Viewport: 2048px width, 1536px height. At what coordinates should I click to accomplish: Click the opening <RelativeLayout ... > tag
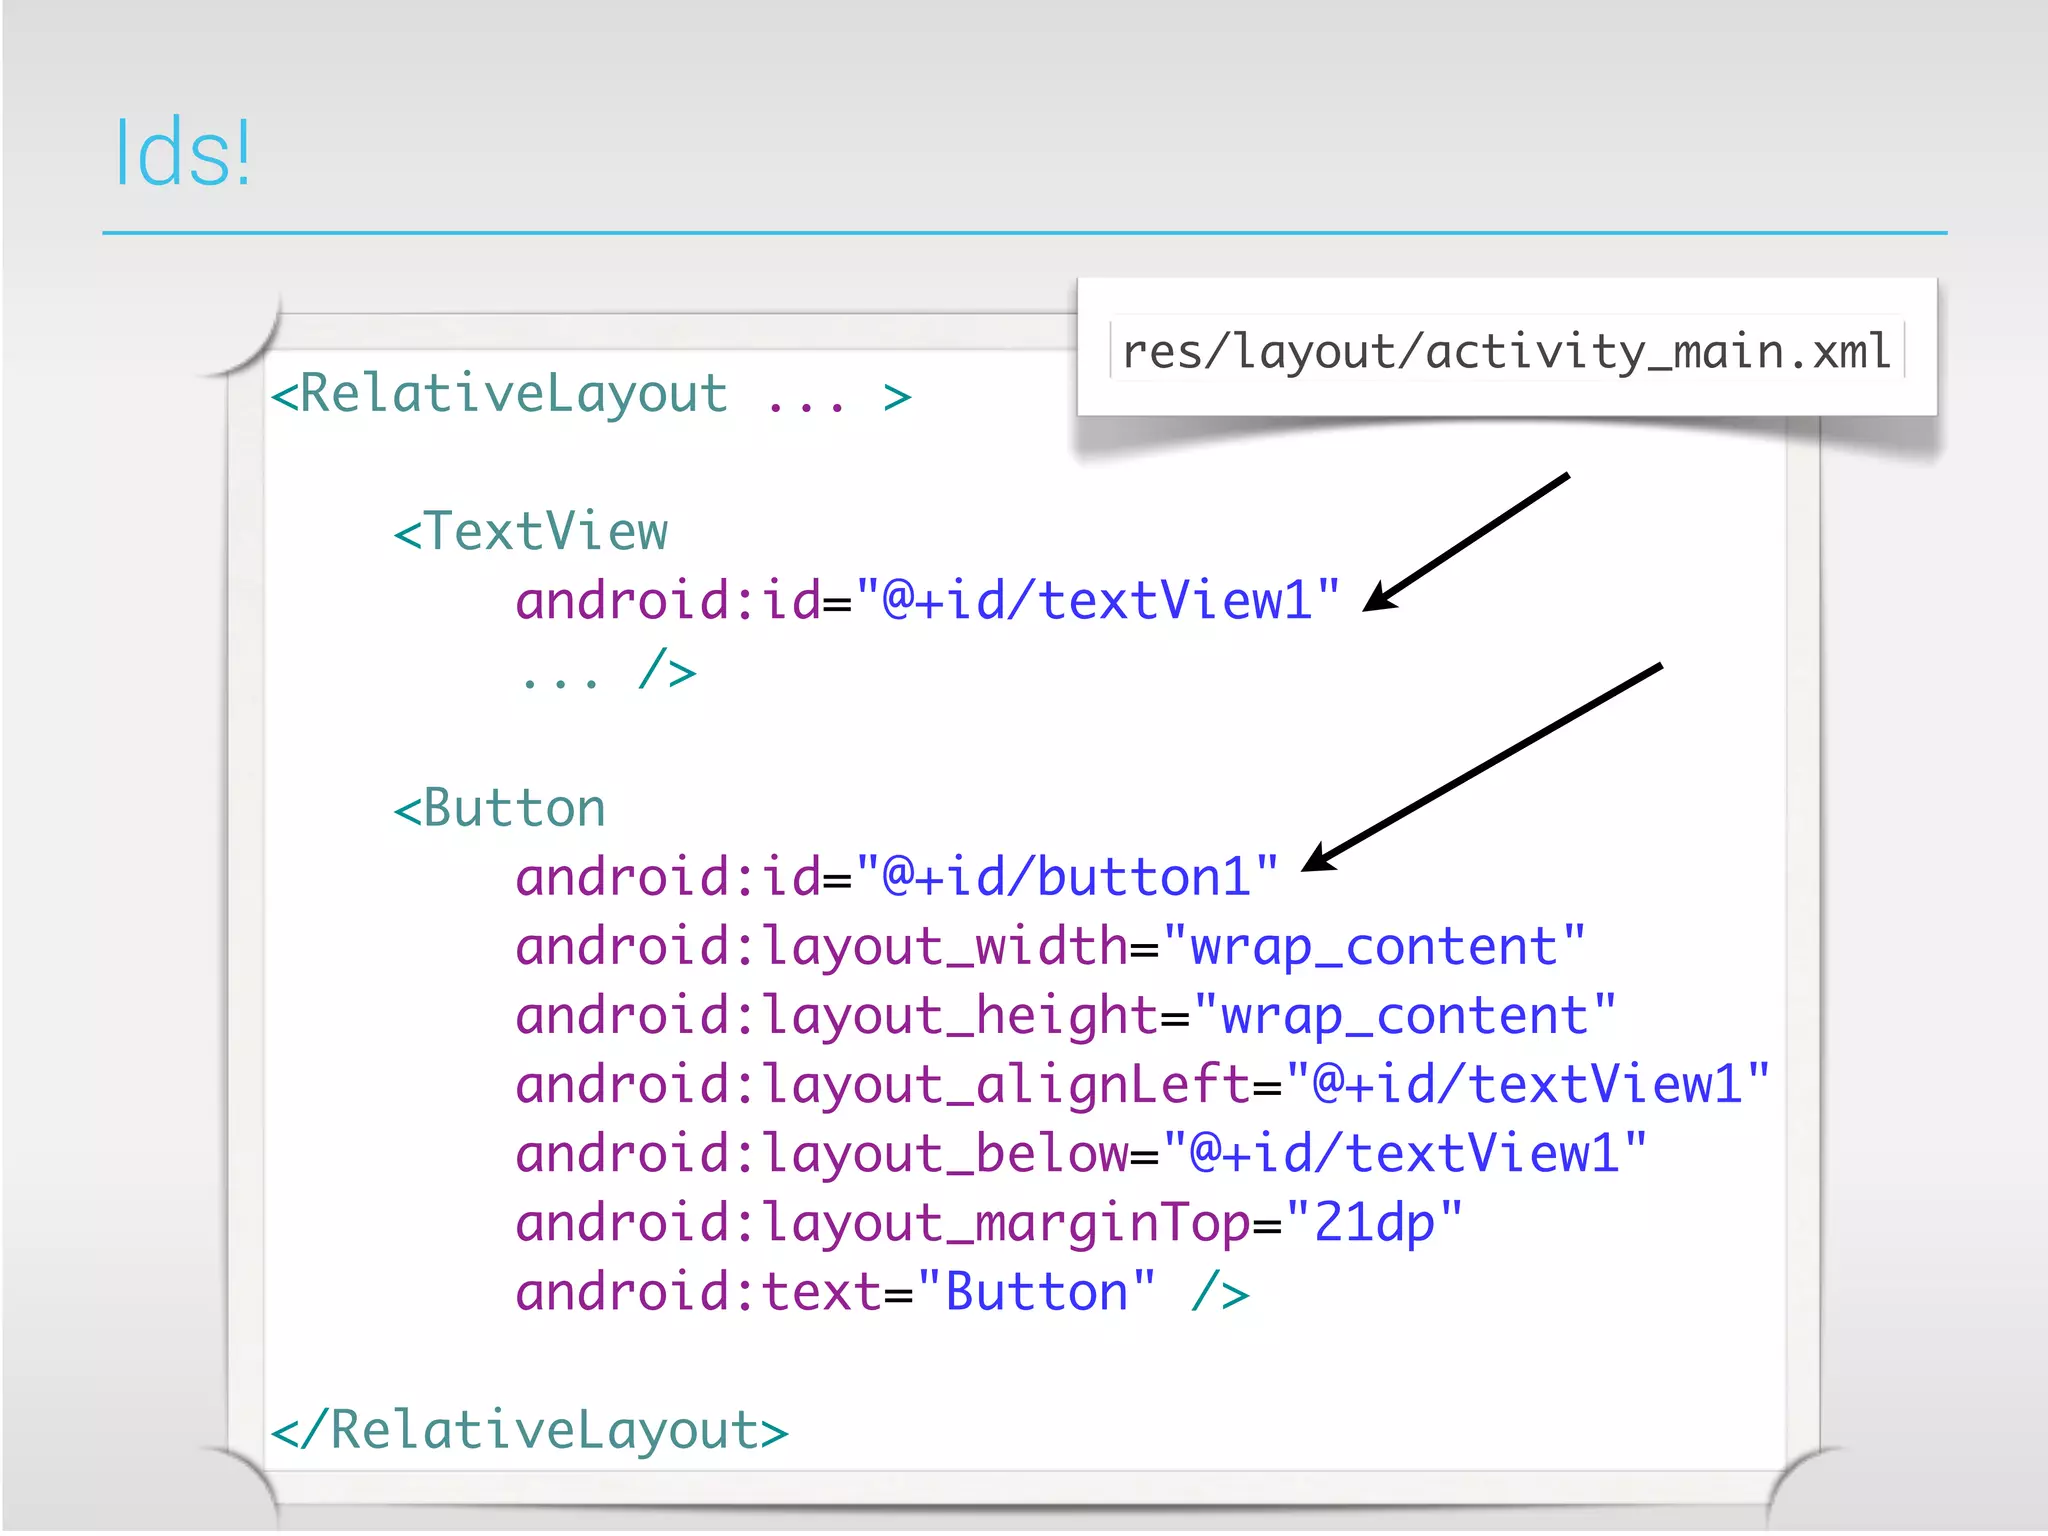pyautogui.click(x=590, y=395)
